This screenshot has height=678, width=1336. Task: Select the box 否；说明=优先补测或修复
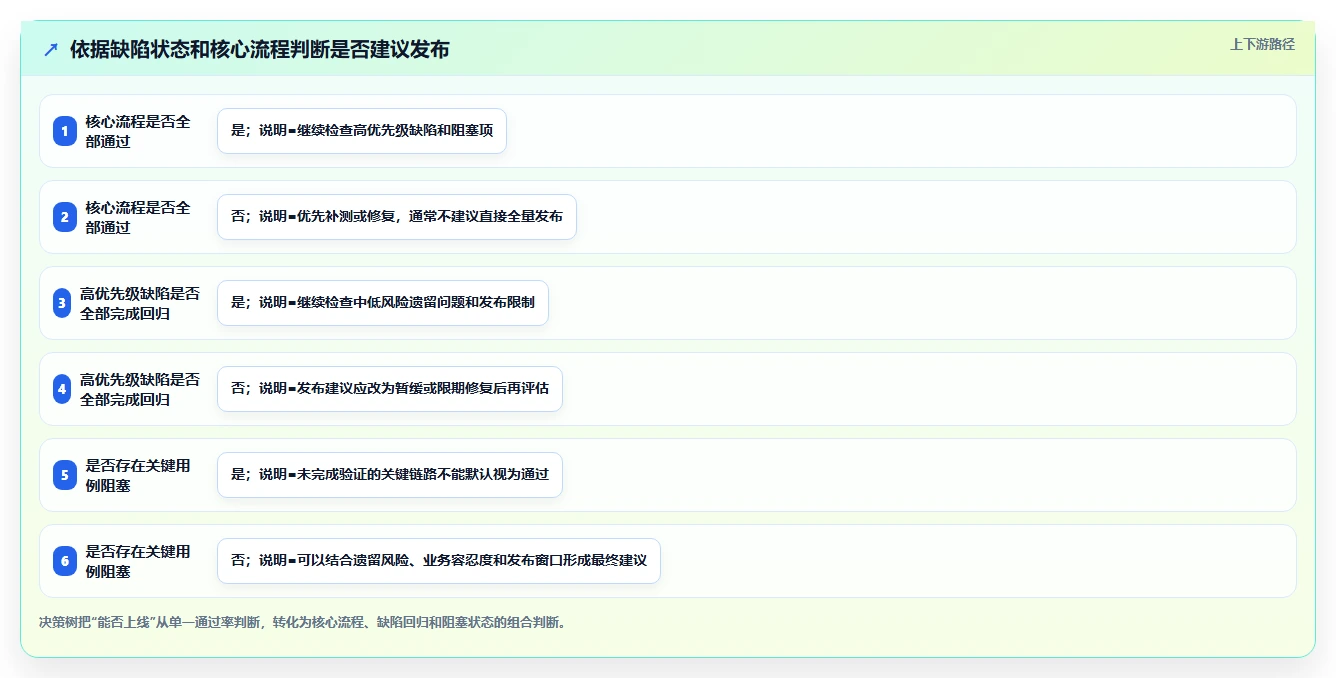tap(397, 217)
